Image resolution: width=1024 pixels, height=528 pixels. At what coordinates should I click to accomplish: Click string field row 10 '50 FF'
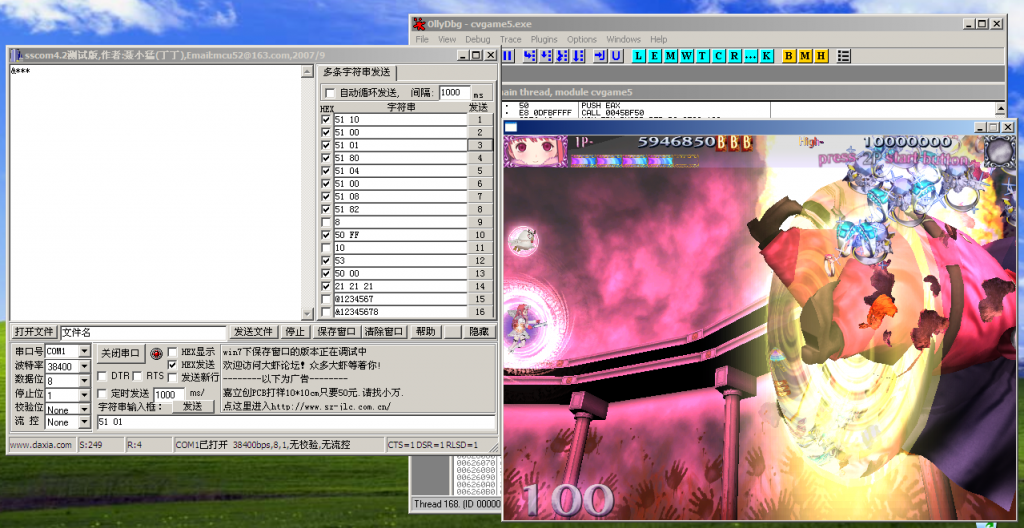(x=400, y=235)
